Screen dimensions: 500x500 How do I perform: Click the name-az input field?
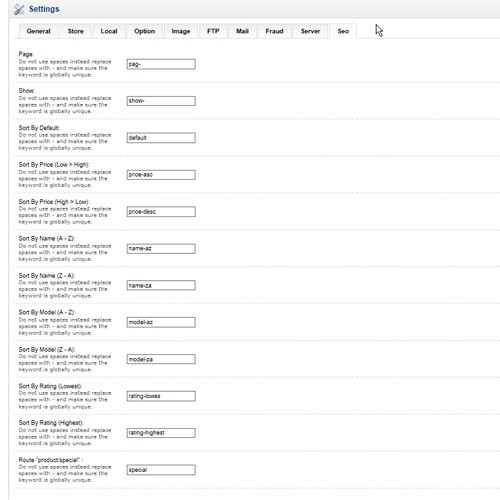tap(161, 249)
